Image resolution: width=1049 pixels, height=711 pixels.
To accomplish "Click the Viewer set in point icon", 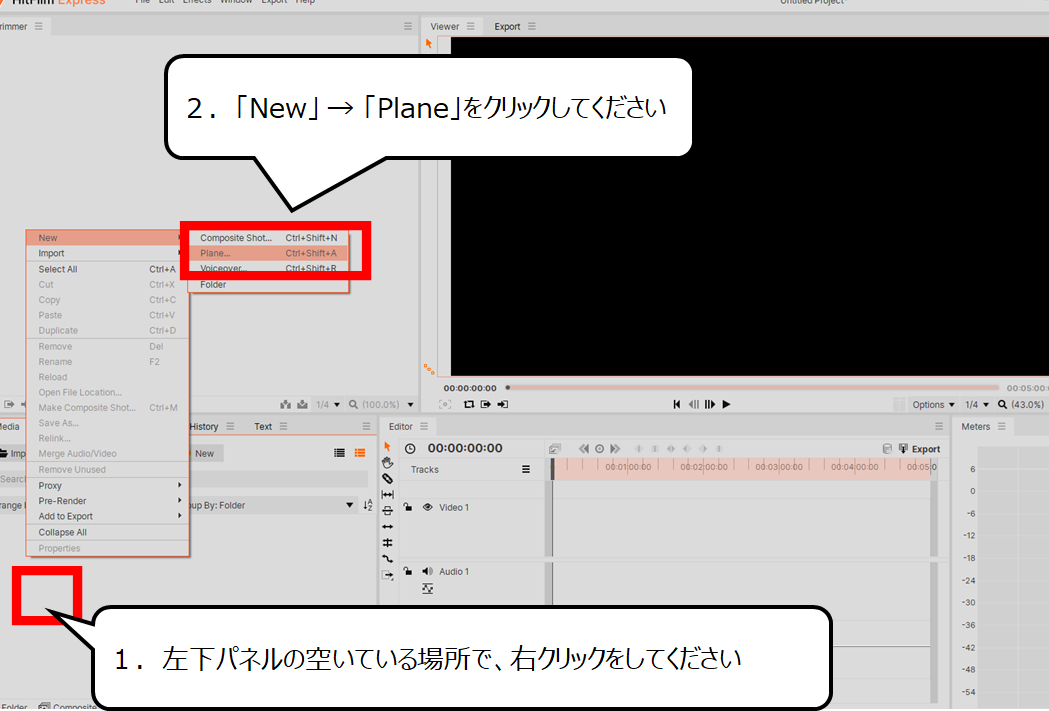I will click(x=486, y=404).
